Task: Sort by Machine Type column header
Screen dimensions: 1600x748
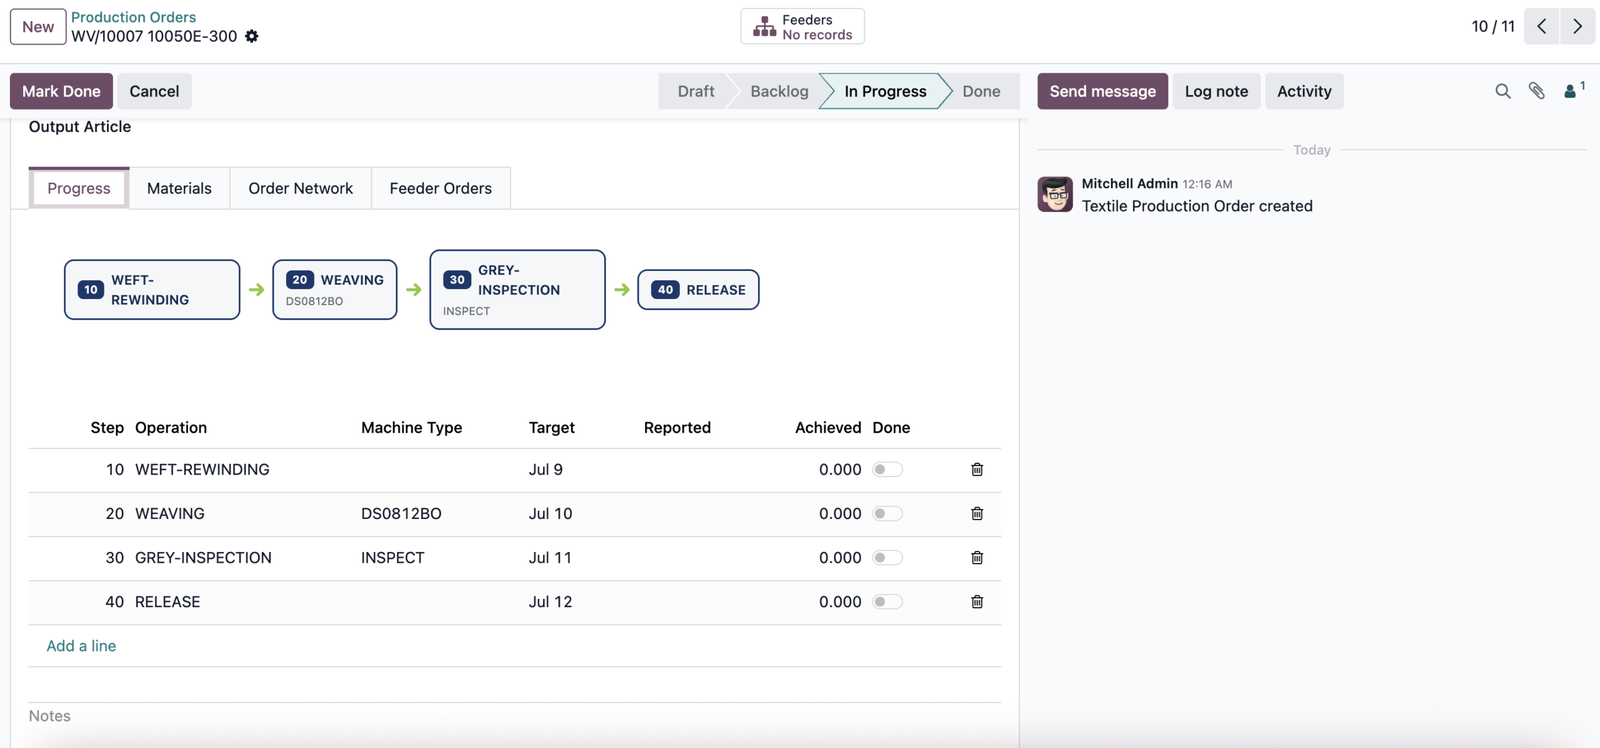Action: tap(411, 428)
